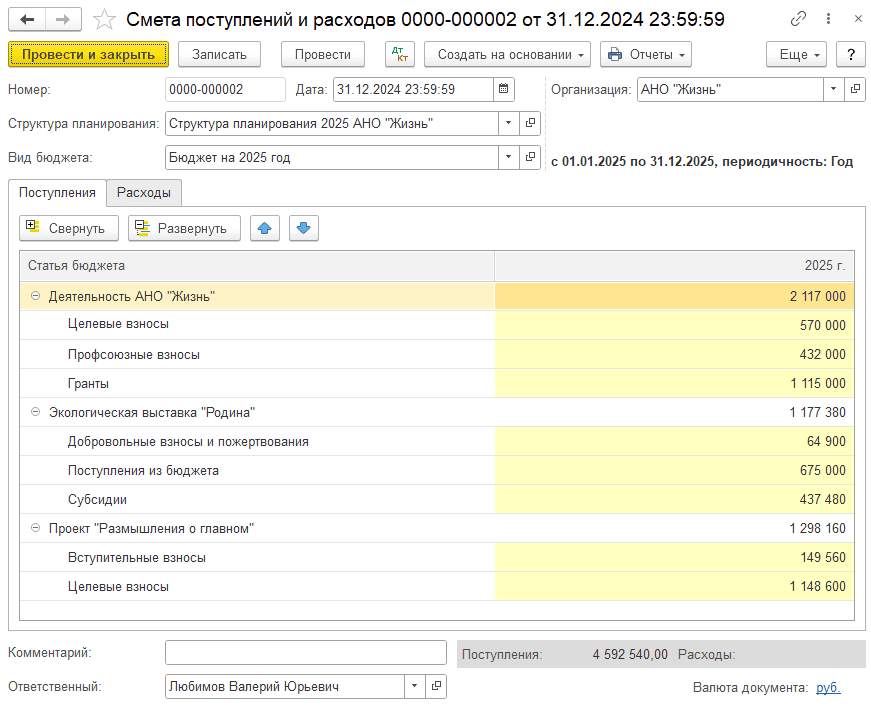Open the Еще menu

point(796,54)
